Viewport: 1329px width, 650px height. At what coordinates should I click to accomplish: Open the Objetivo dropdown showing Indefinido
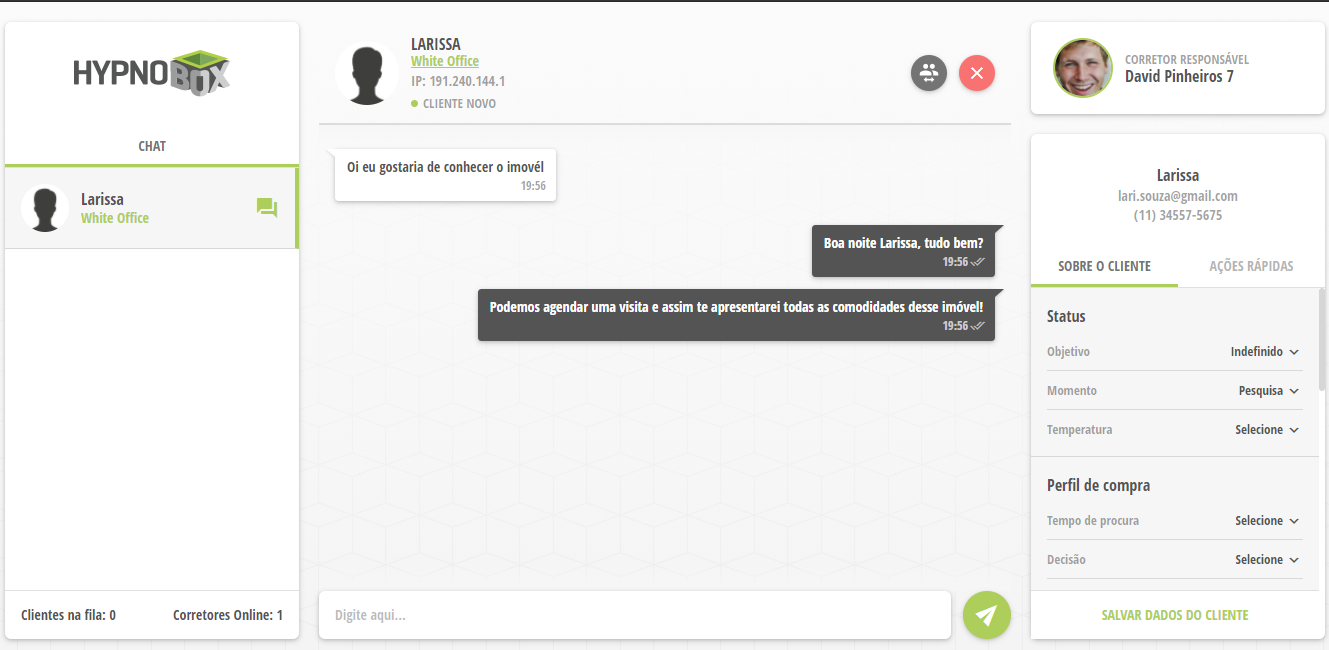point(1264,352)
